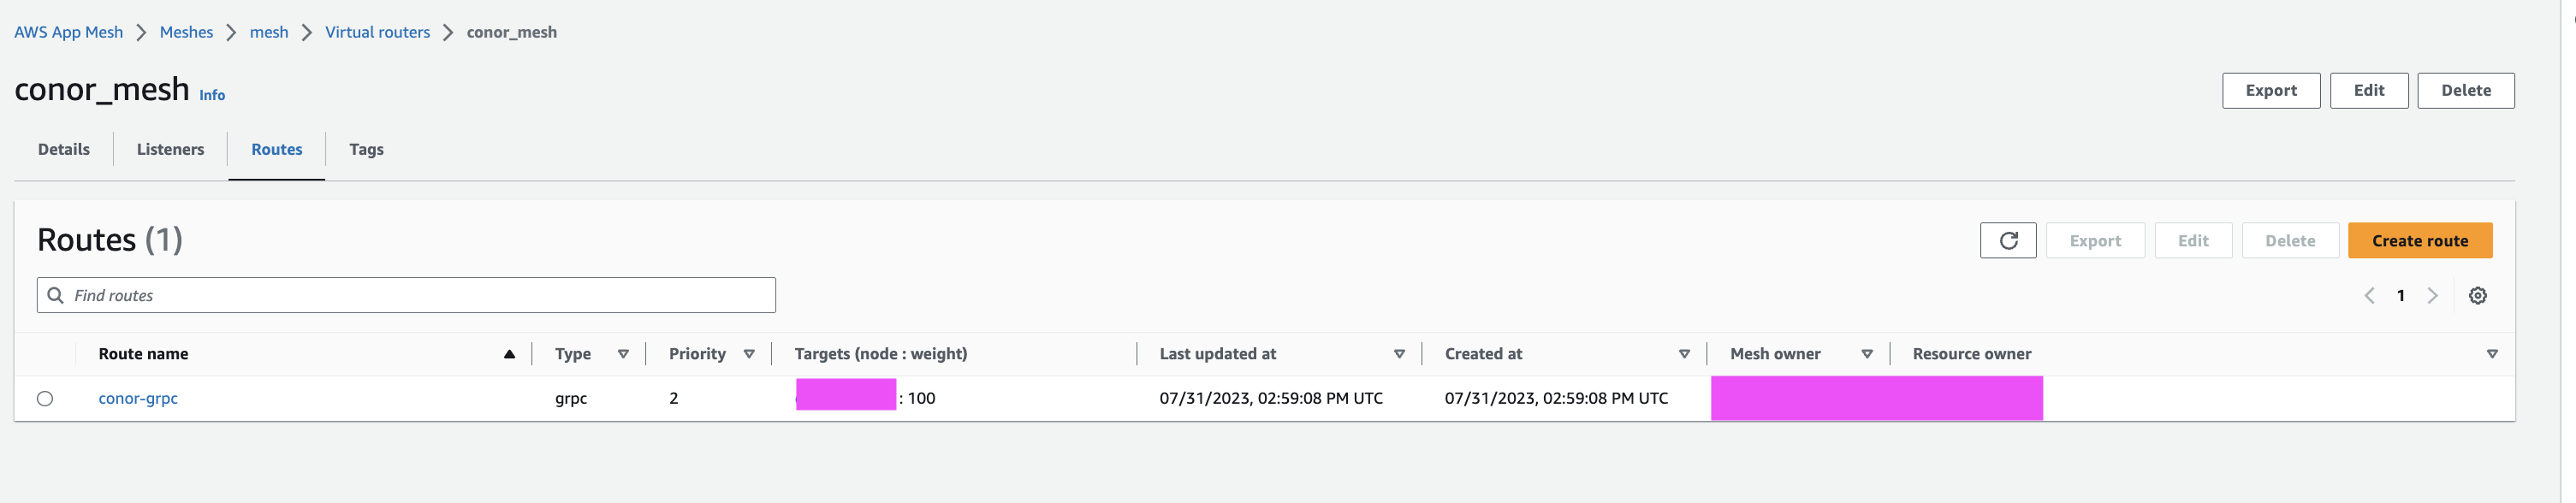Sort routes by Route name column arrow
This screenshot has height=503, width=2576.
[509, 353]
